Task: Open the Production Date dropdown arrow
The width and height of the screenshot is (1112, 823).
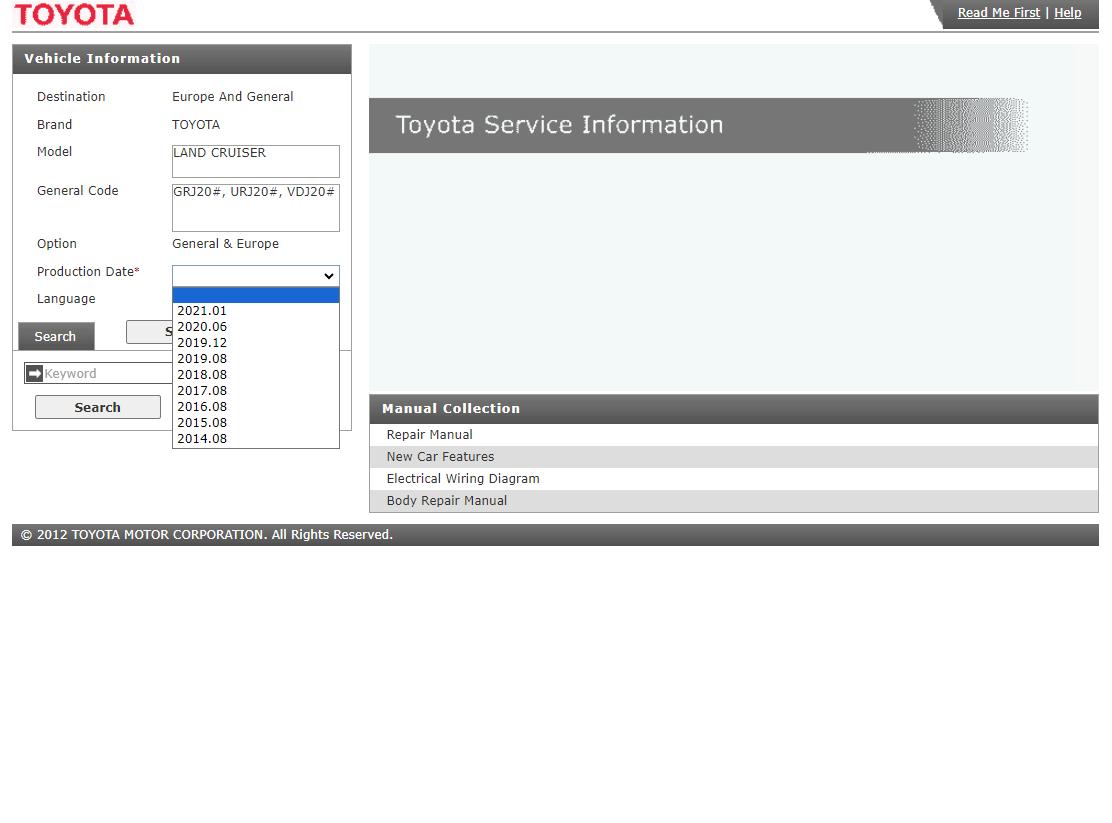Action: point(328,276)
